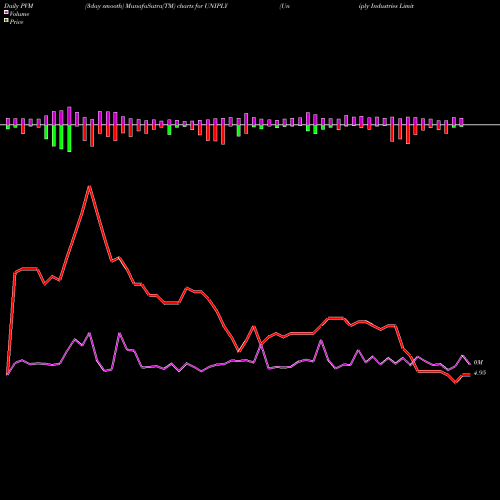Click the 'Daily PVM' title text
The image size is (500, 500).
point(19,6)
